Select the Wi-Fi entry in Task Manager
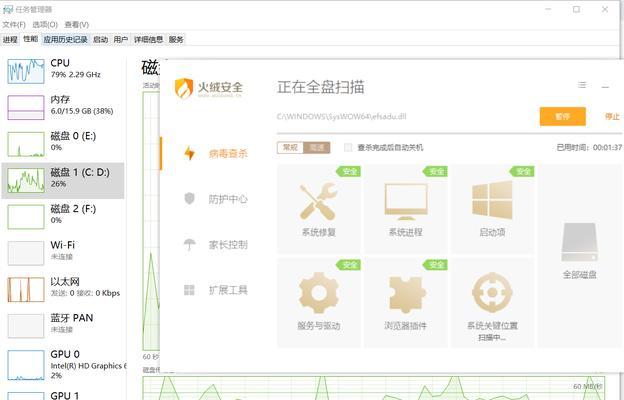624x400 pixels. click(63, 253)
